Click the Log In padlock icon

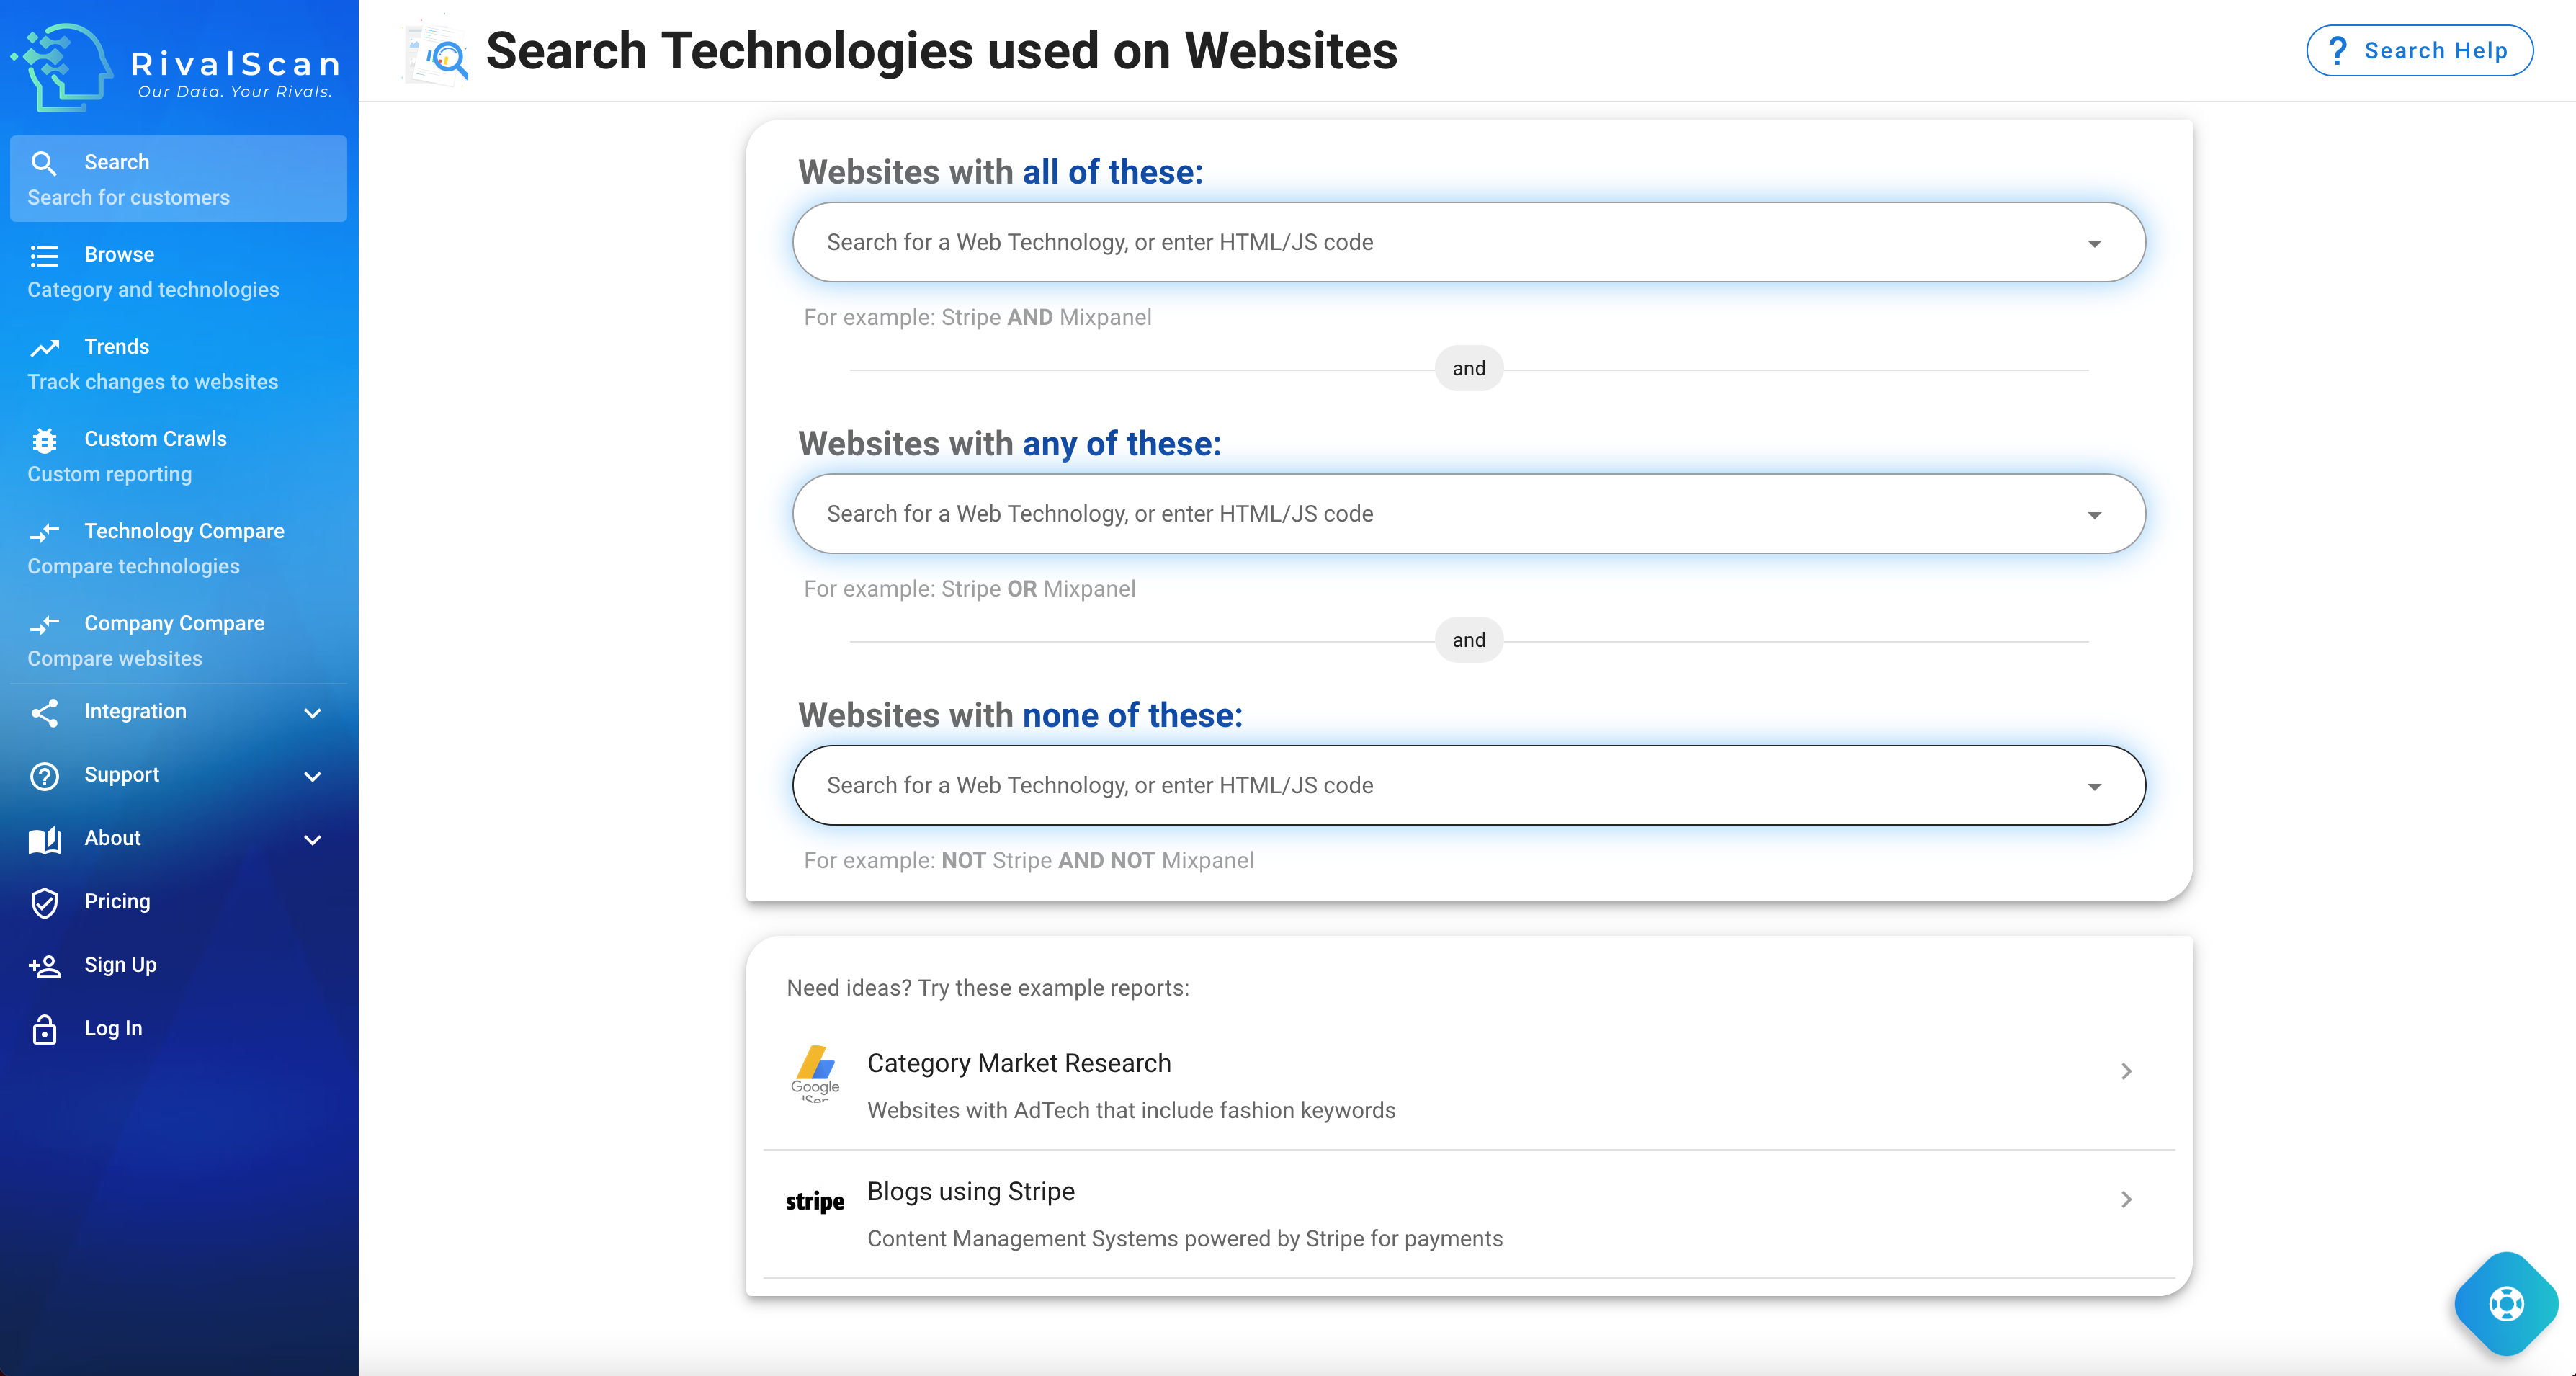point(44,1029)
